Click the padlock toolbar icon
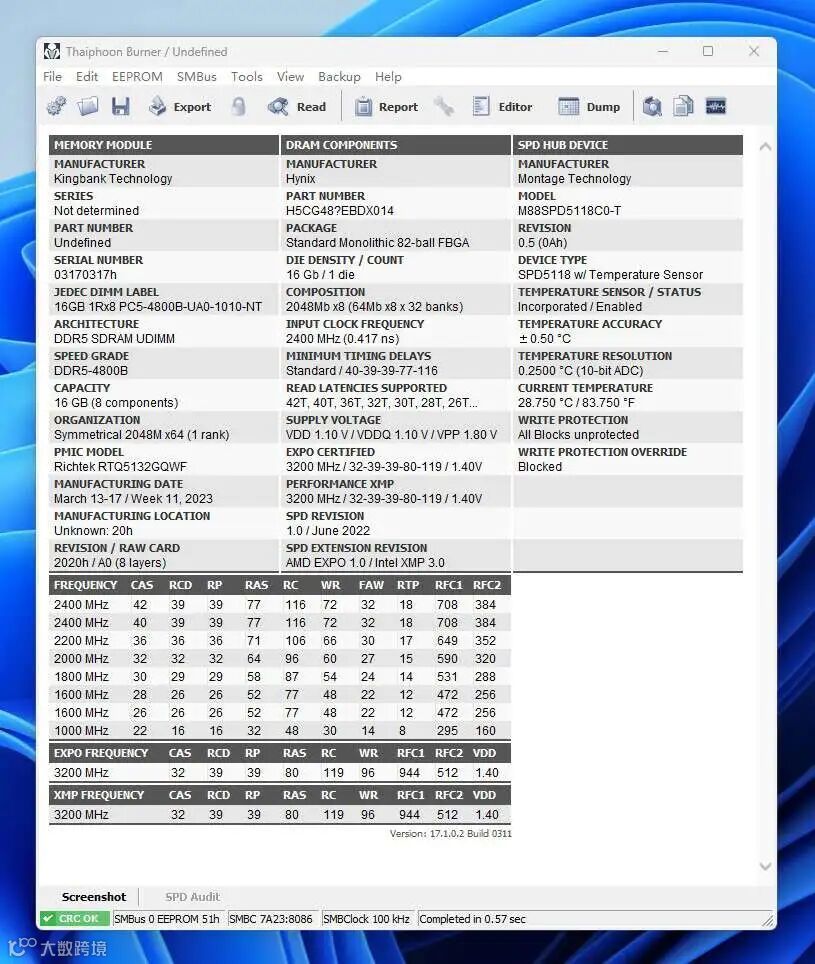 239,106
